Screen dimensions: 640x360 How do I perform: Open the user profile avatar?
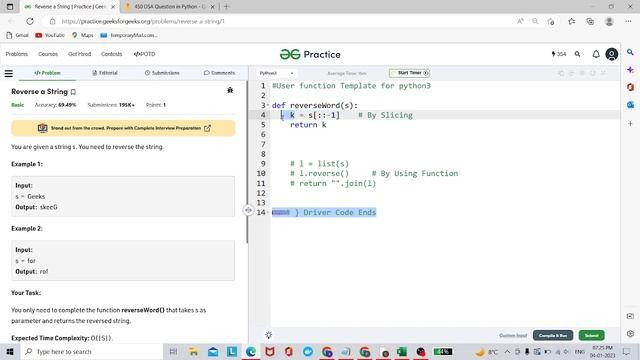pyautogui.click(x=611, y=54)
